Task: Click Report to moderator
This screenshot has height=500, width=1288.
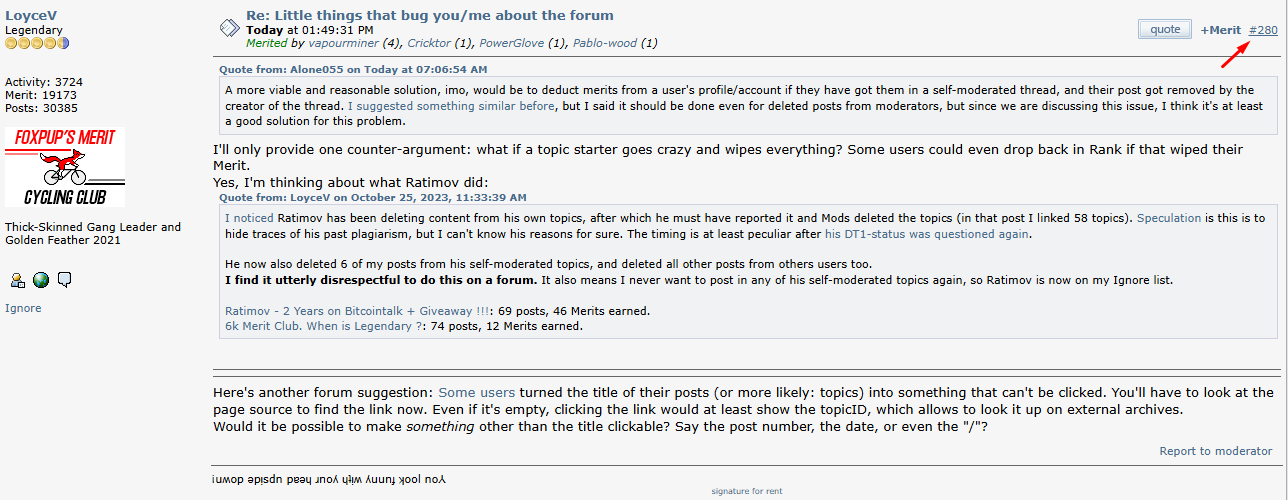Action: [1215, 451]
